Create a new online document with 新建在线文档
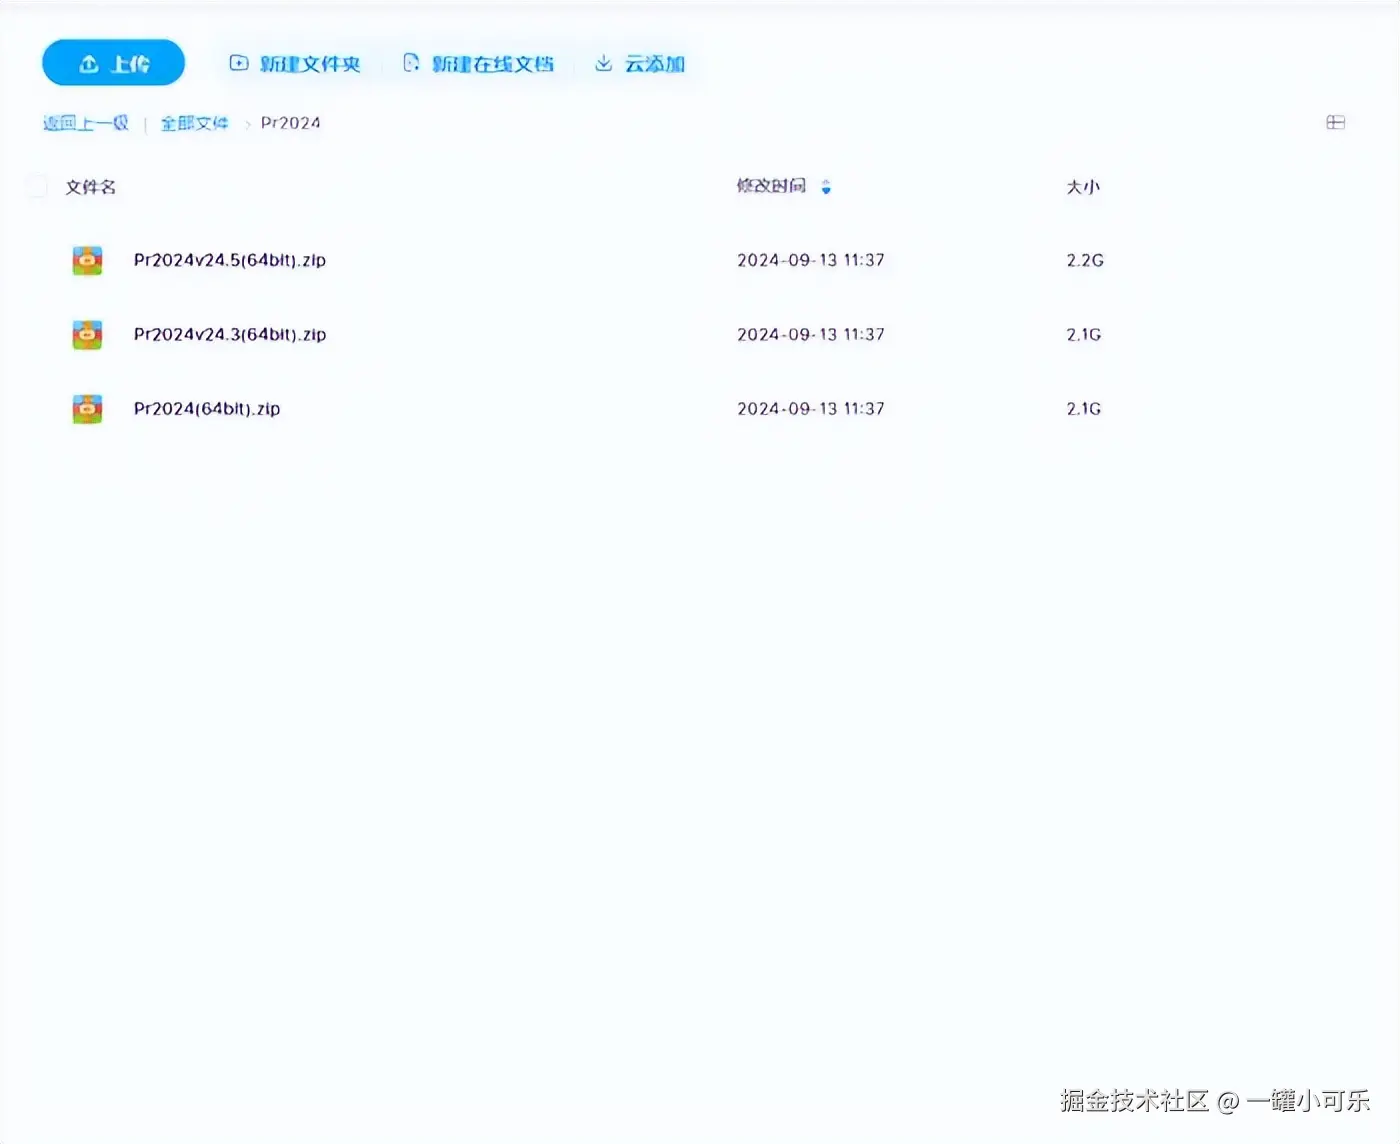Viewport: 1400px width, 1144px height. click(478, 64)
